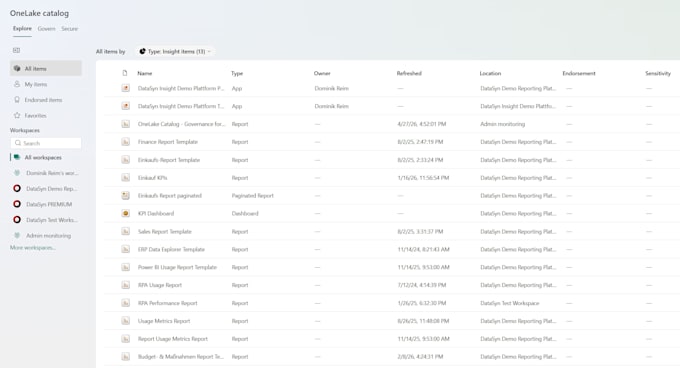Open Sales Report Template
Viewport: 680px width, 368px height.
[164, 231]
